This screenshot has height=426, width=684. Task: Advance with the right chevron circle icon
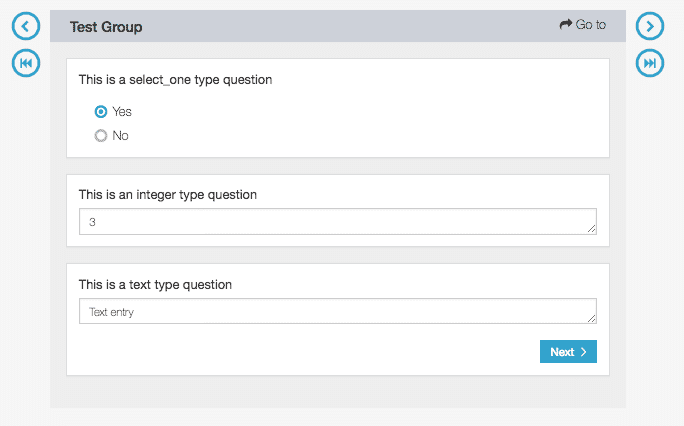(650, 26)
